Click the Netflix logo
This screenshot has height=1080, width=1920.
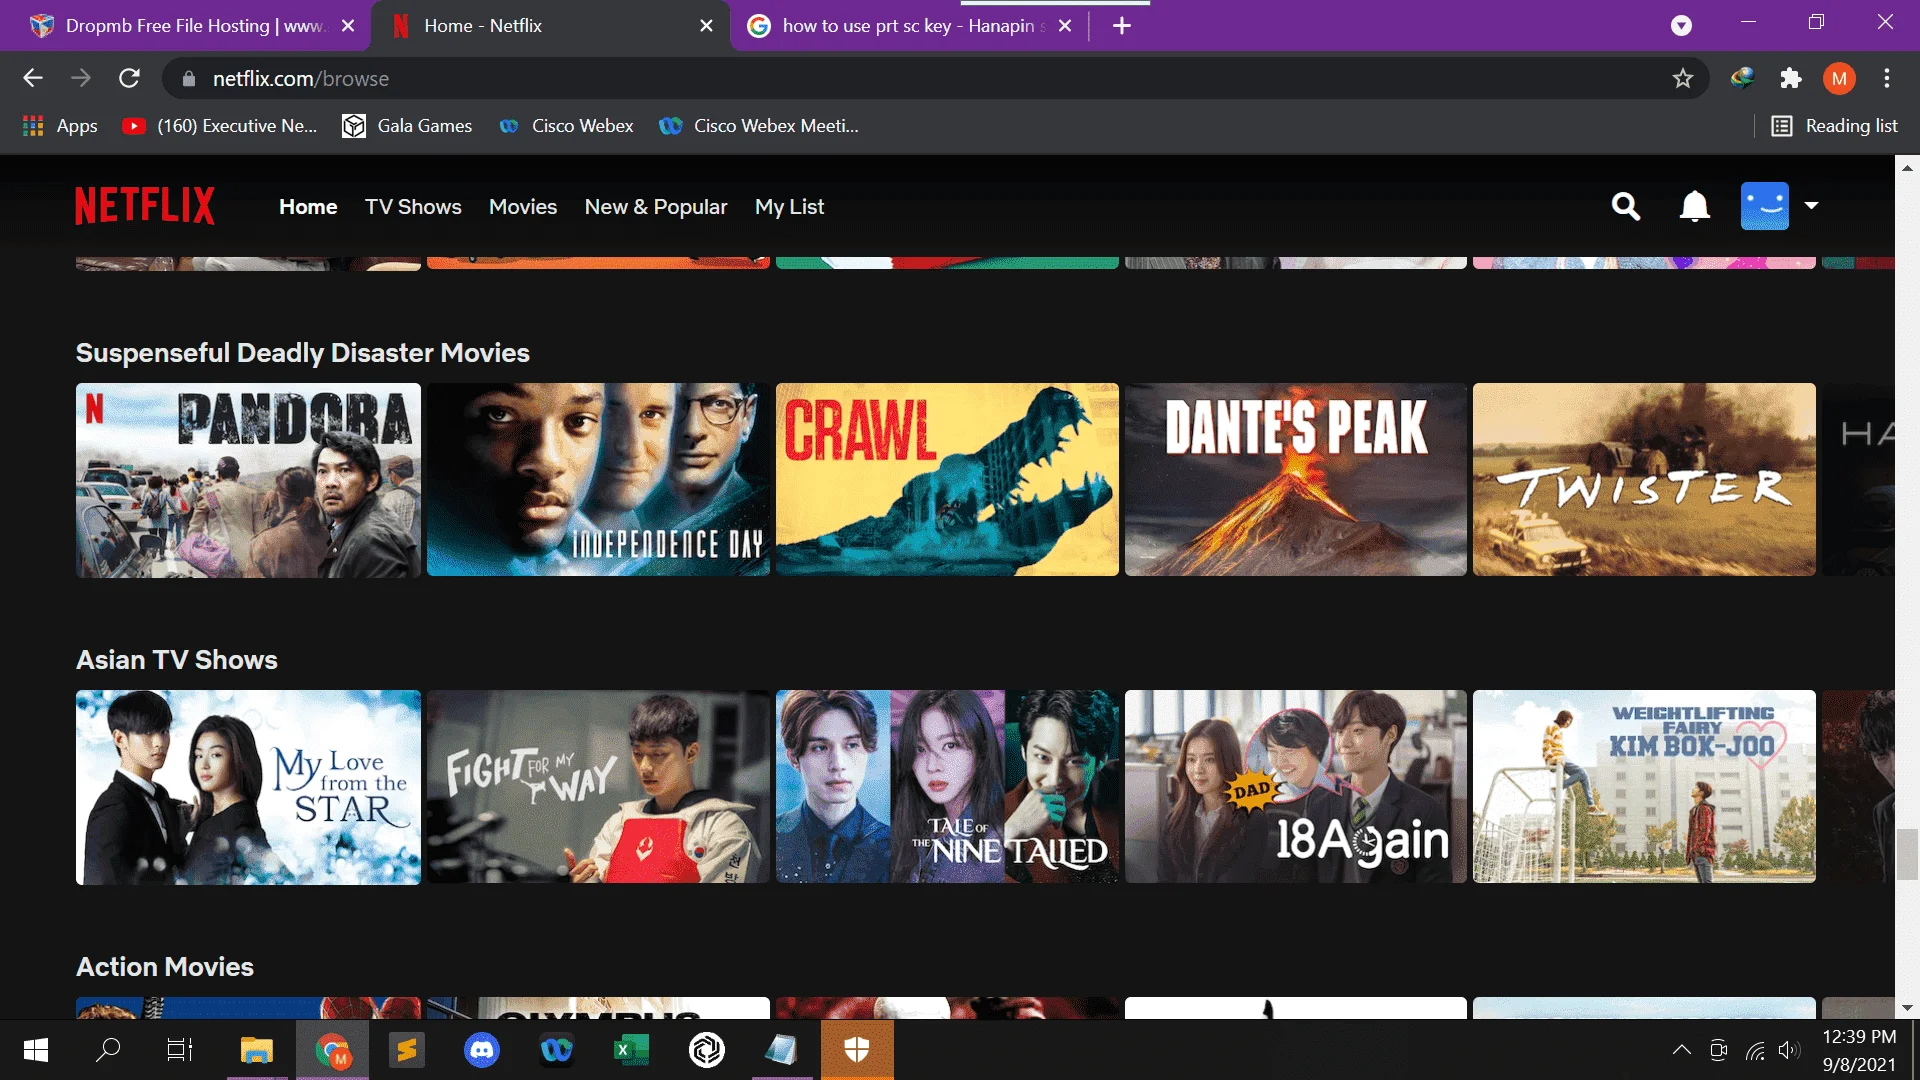145,206
